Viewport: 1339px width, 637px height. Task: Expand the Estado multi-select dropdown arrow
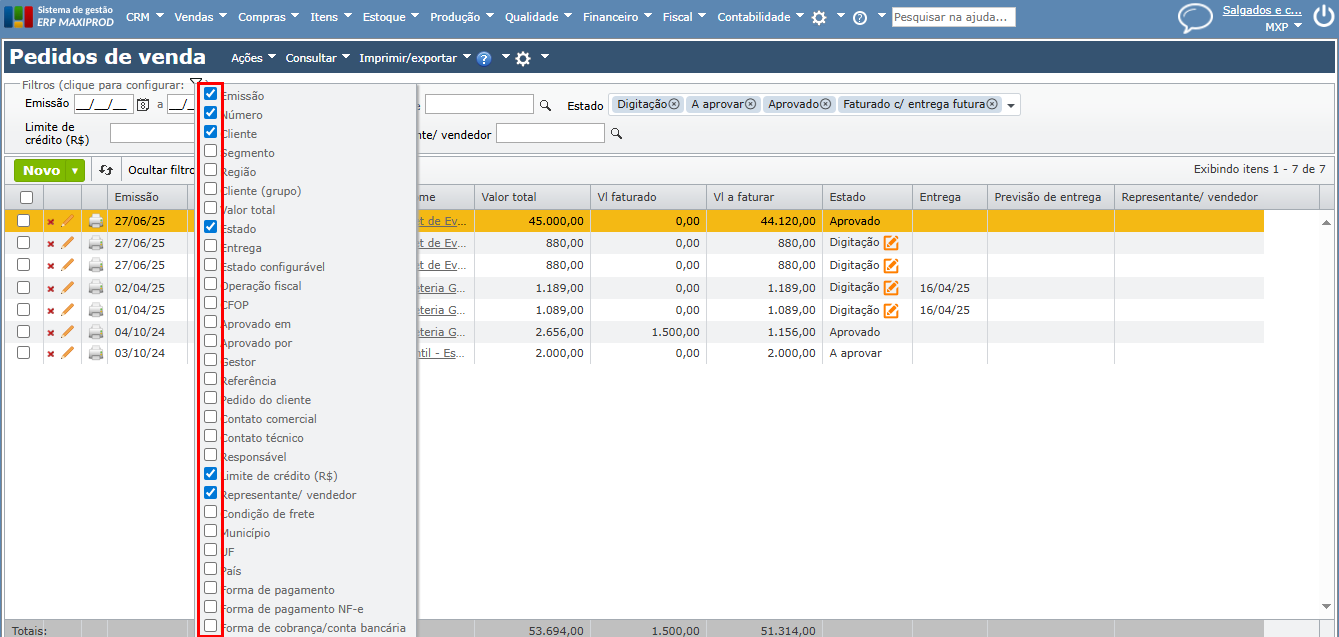pos(1011,105)
